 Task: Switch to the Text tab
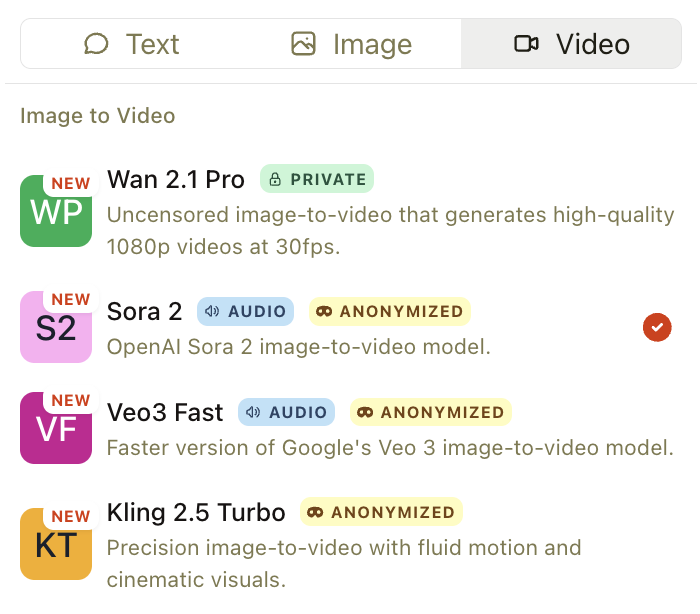click(x=131, y=44)
